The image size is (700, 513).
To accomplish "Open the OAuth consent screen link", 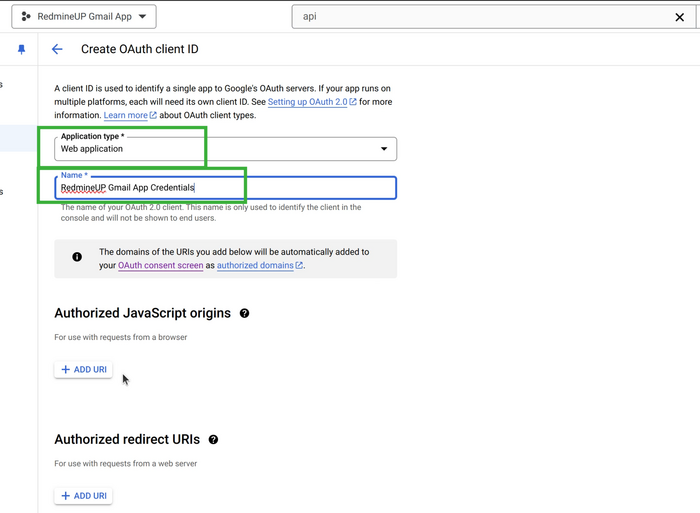I will coord(160,266).
